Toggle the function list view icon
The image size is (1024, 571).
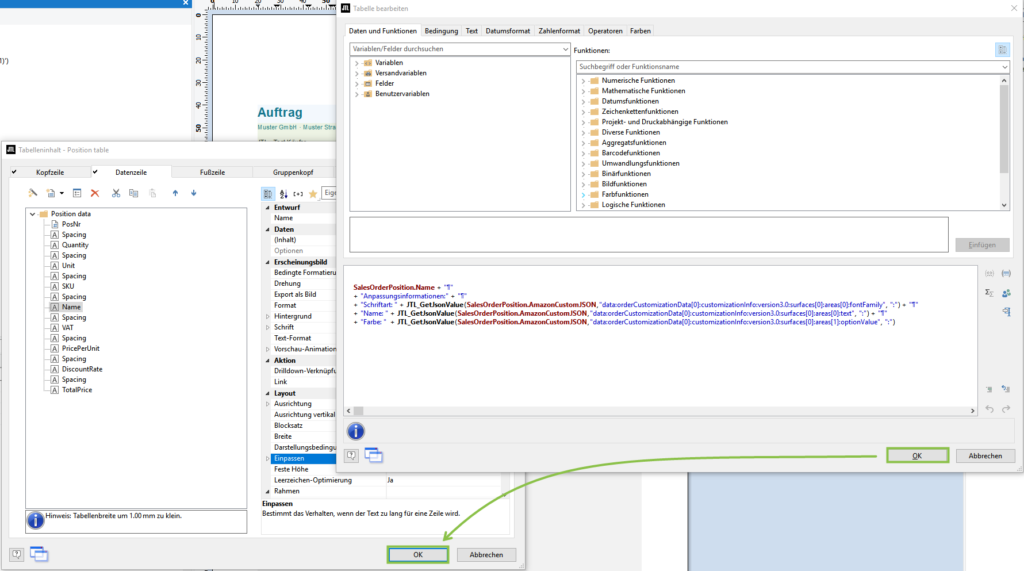coord(1002,49)
